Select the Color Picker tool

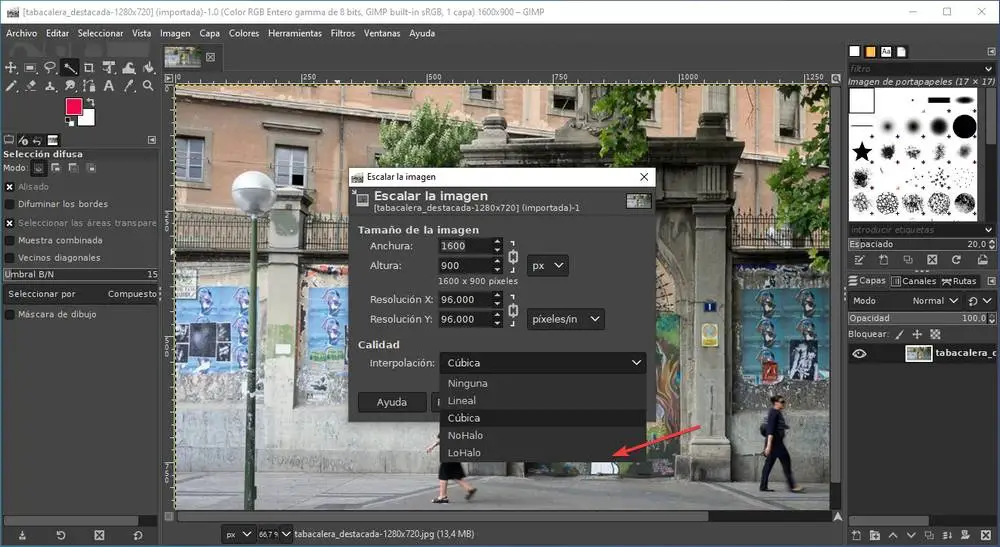point(129,85)
